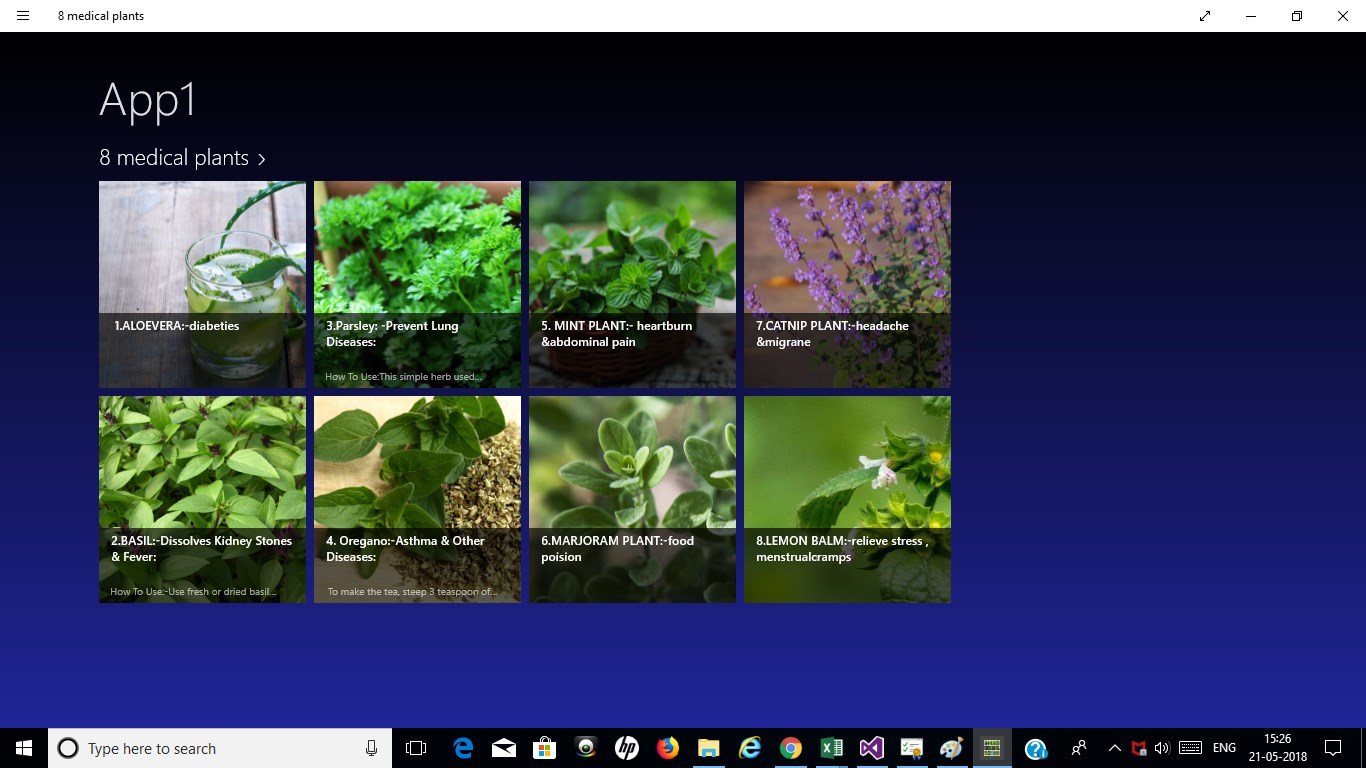Open the volume control

point(1162,747)
